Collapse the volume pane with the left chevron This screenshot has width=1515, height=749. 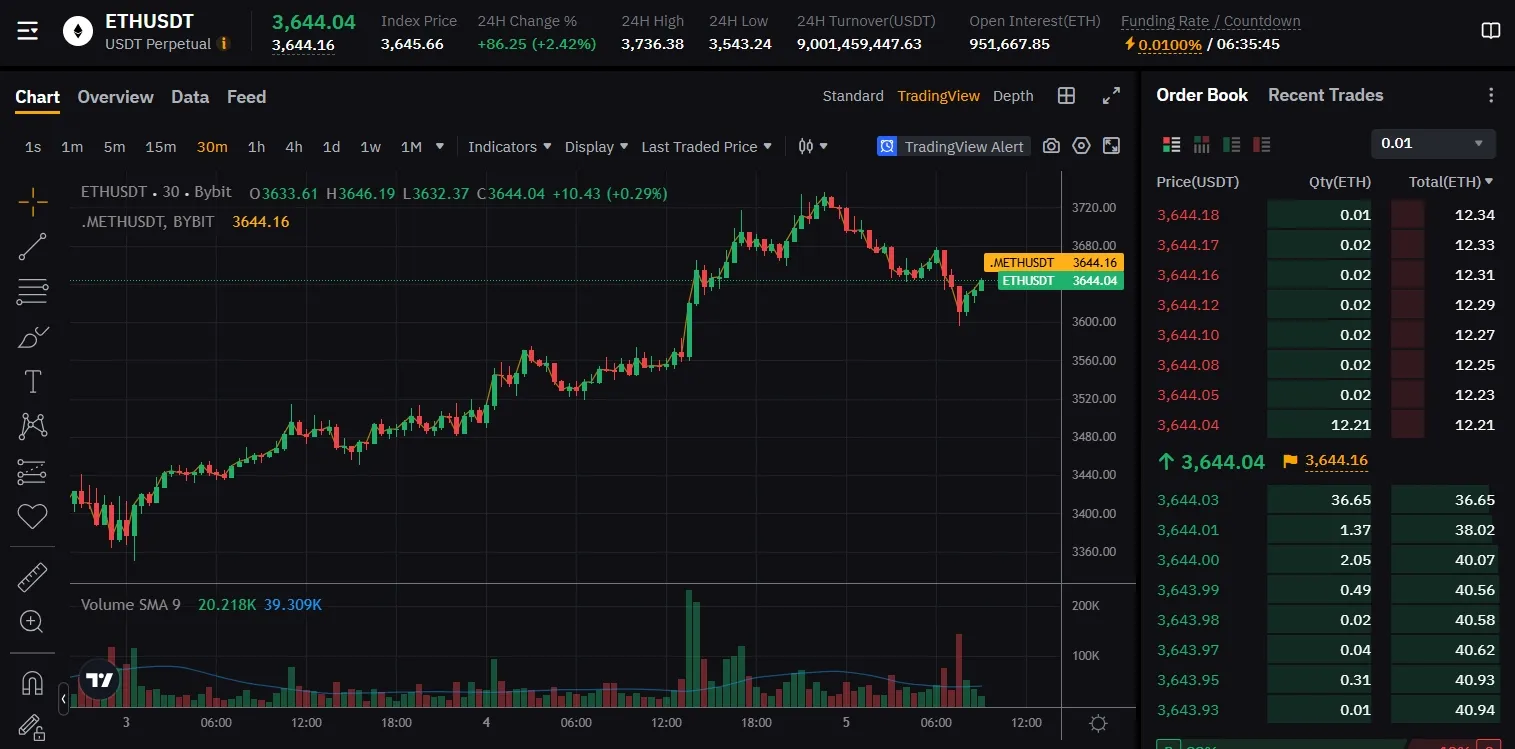64,699
